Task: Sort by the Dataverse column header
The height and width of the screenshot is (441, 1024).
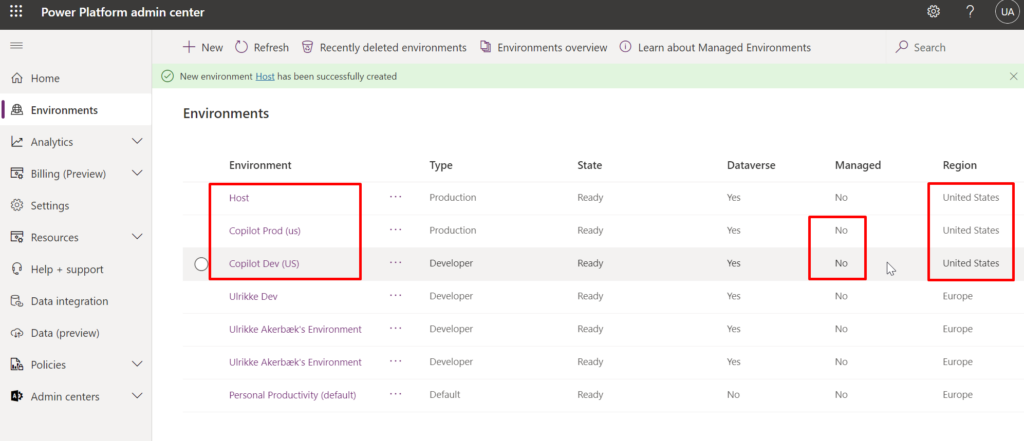Action: pyautogui.click(x=751, y=165)
